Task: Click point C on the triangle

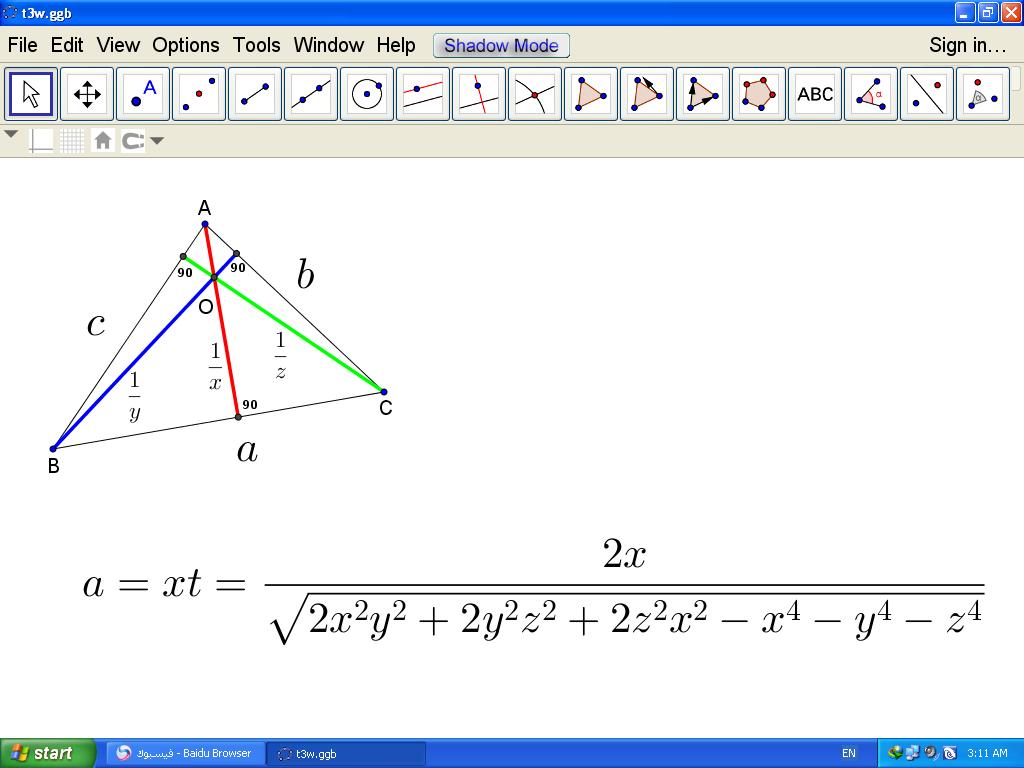Action: point(383,392)
